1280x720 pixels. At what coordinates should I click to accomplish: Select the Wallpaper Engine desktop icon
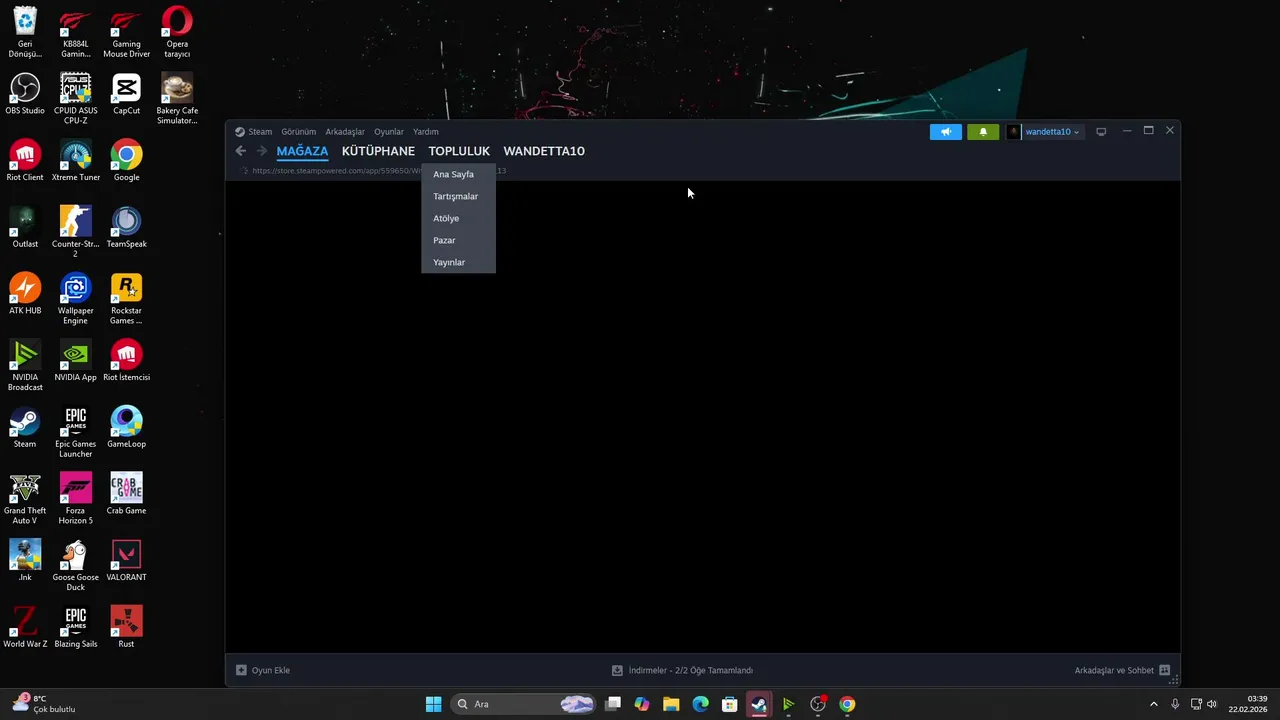[76, 298]
